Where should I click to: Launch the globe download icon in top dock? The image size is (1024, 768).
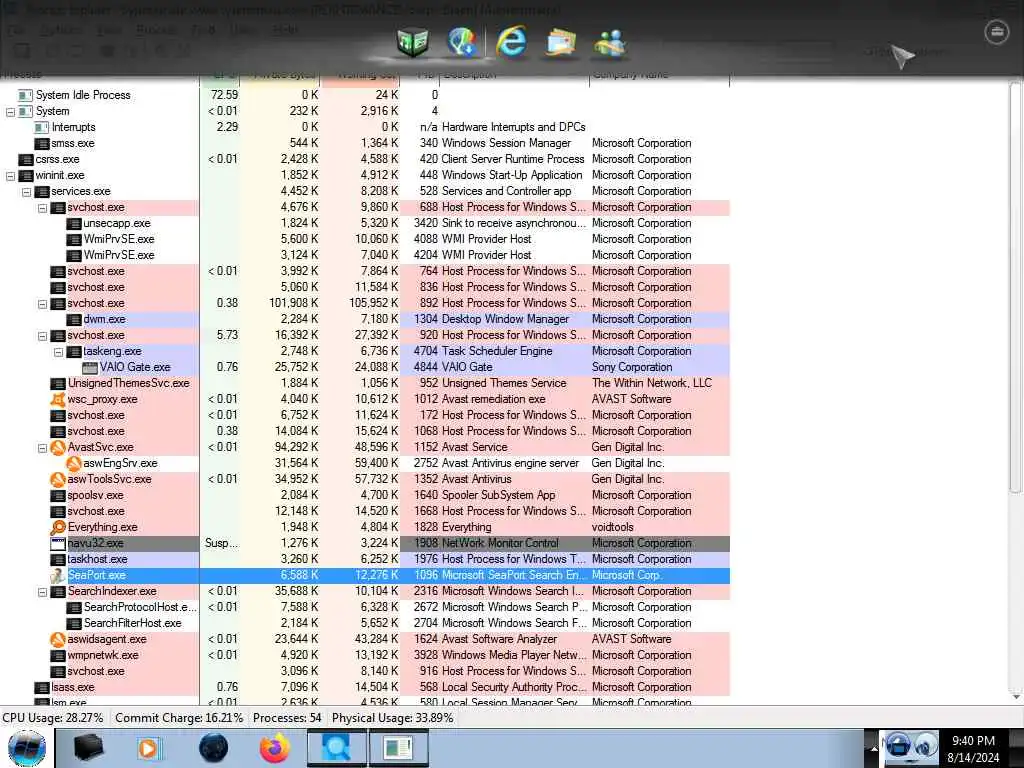click(462, 42)
